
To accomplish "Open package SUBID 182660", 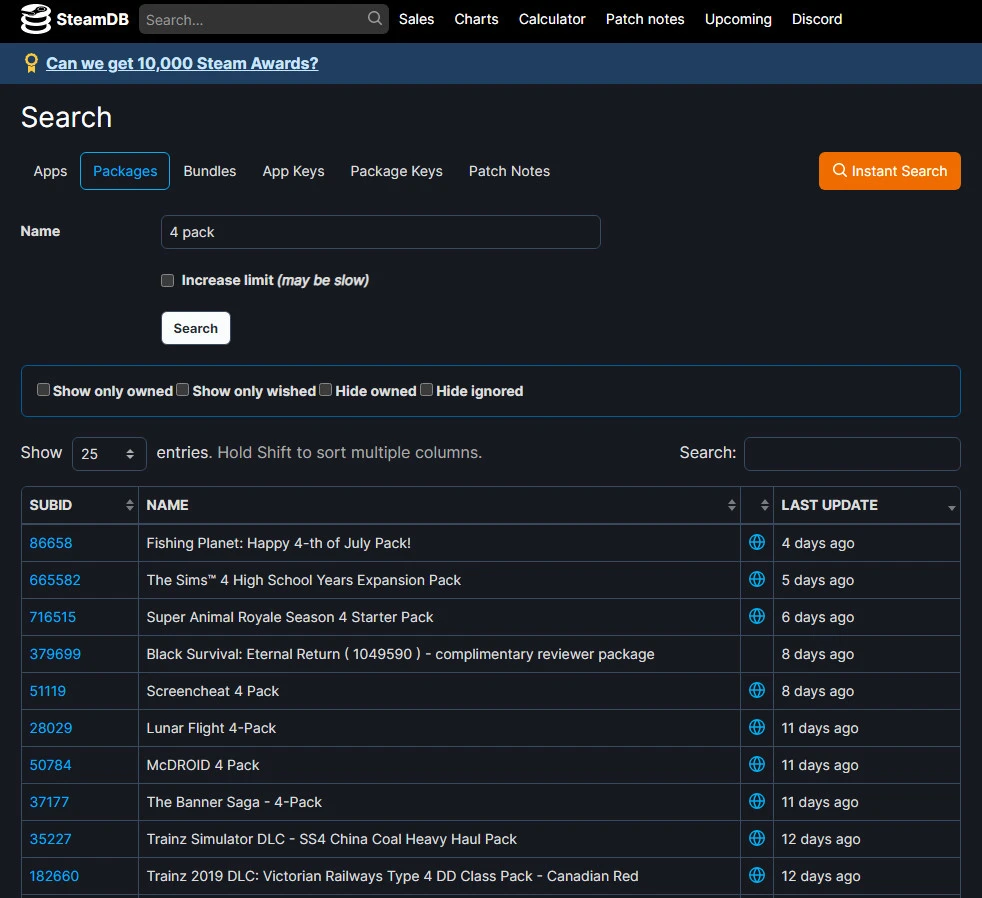I will click(x=54, y=875).
